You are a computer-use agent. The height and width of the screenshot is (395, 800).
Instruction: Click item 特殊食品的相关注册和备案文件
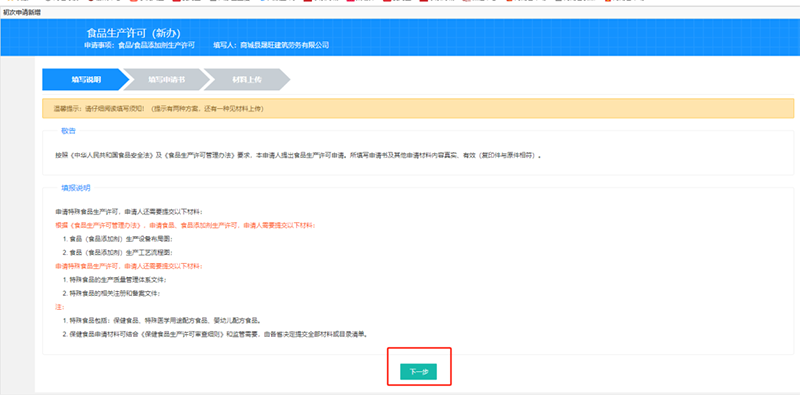111,293
